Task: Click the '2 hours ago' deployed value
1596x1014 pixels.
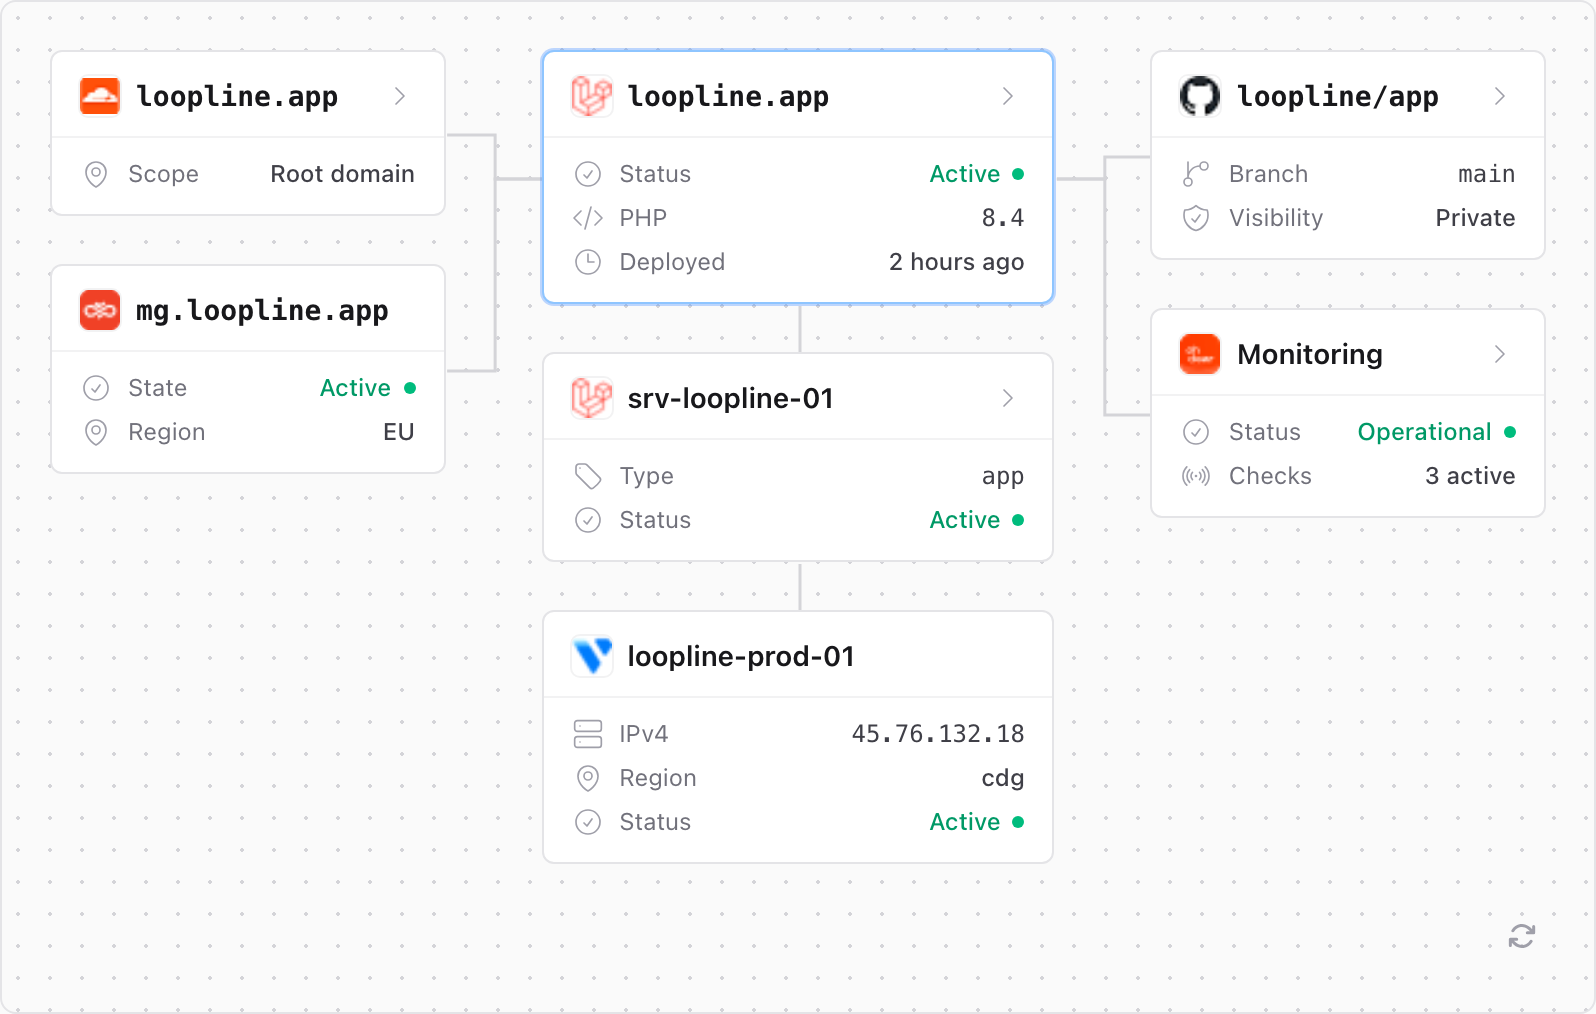Action: pos(956,262)
